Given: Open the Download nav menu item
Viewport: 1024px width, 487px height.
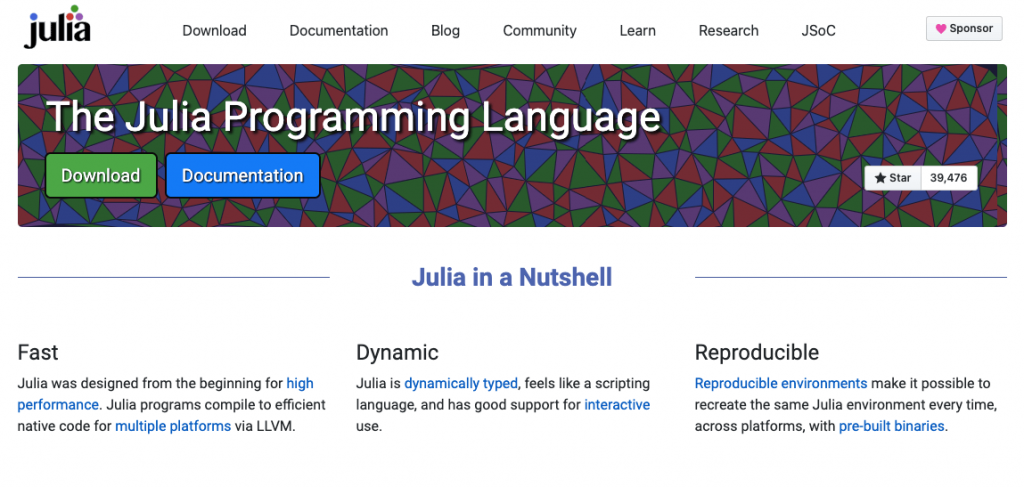Looking at the screenshot, I should click(214, 31).
